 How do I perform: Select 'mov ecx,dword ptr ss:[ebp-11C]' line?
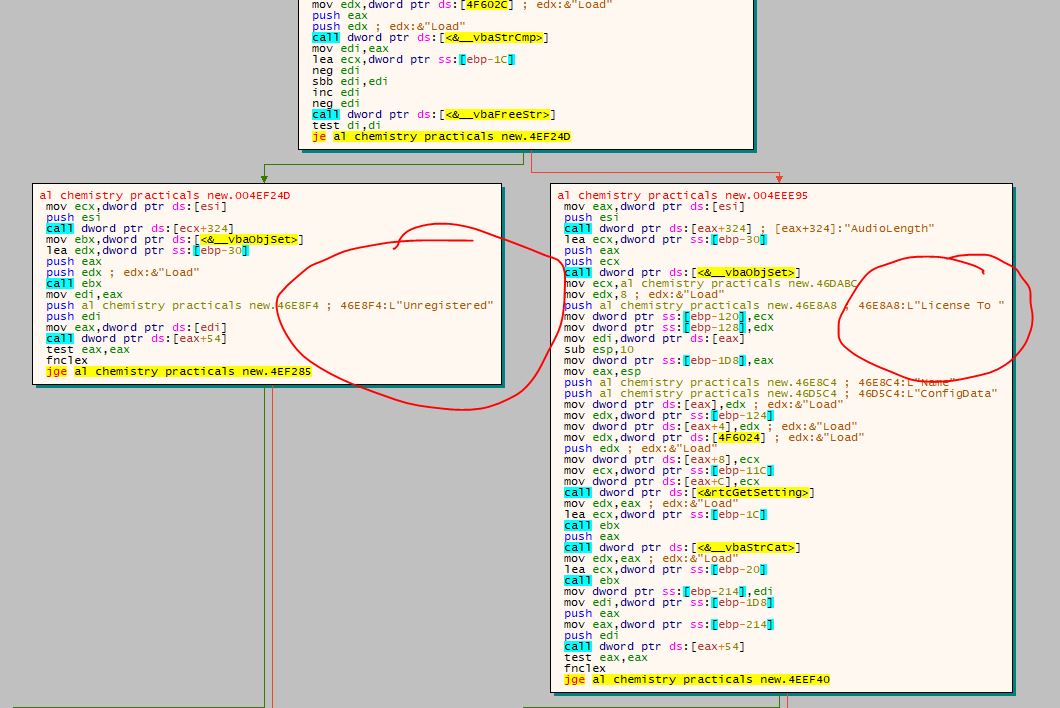click(668, 471)
